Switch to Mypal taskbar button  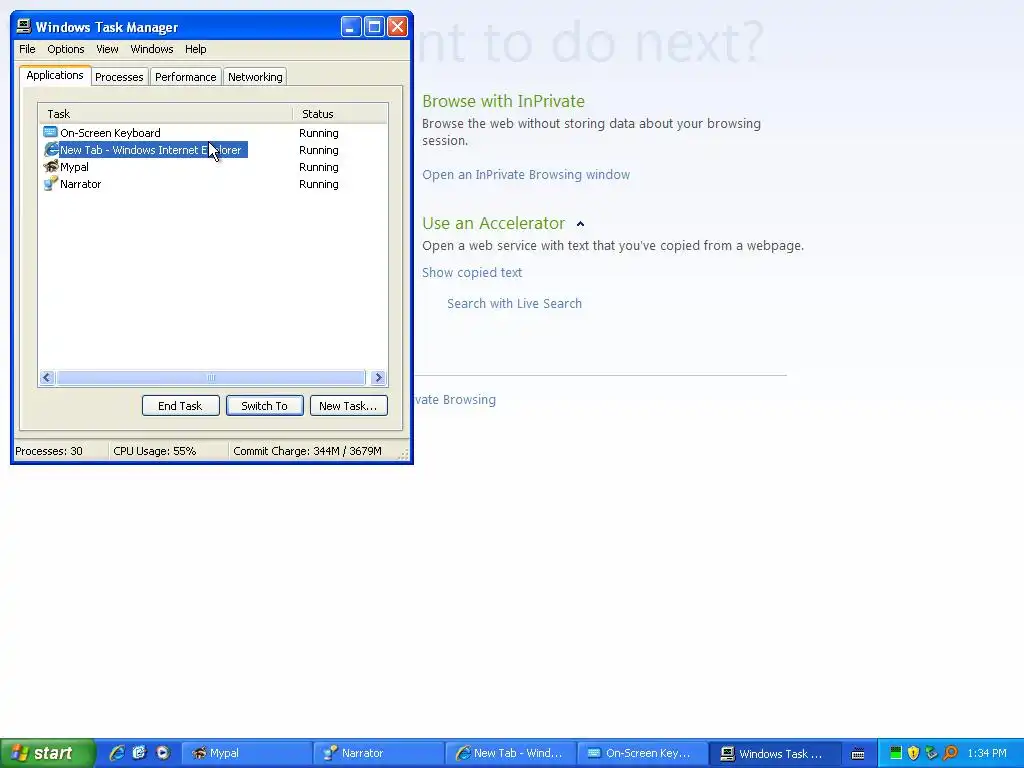(246, 753)
